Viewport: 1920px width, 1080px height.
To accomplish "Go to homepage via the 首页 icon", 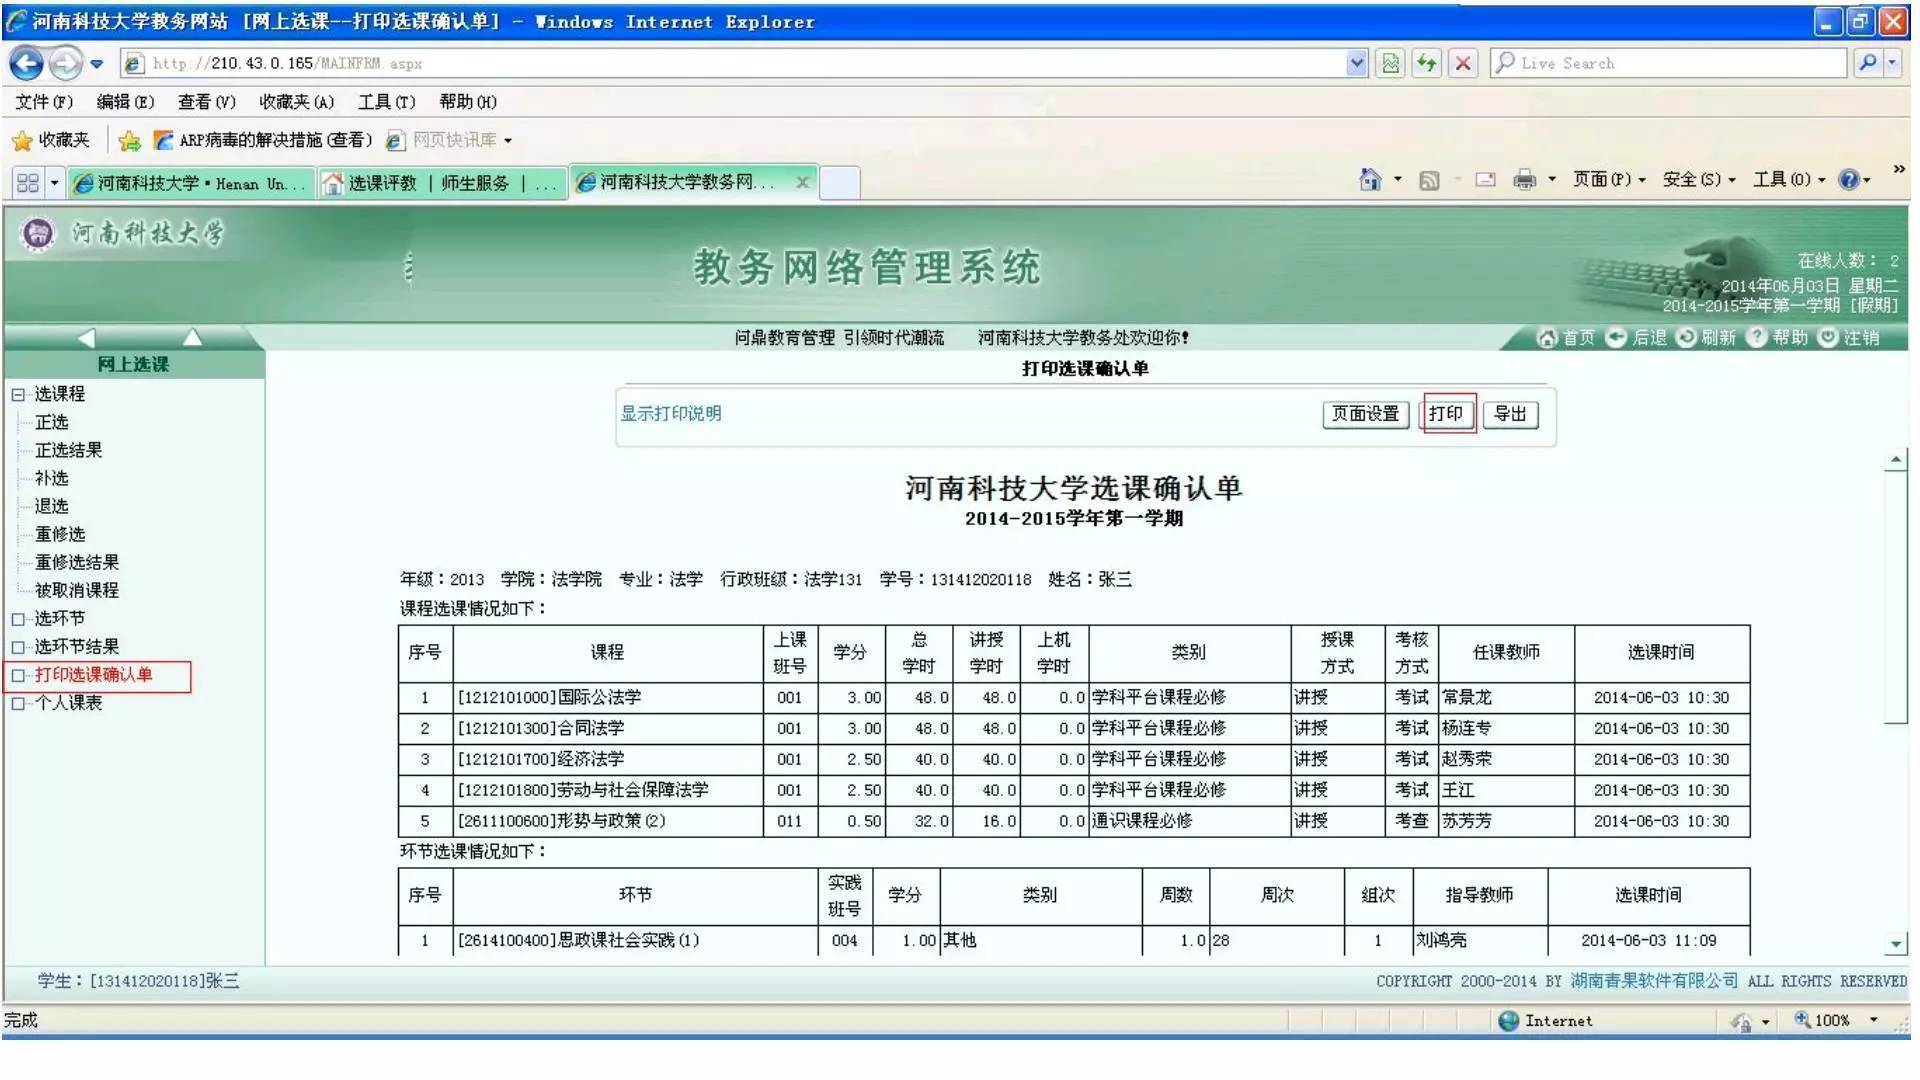I will click(x=1548, y=338).
